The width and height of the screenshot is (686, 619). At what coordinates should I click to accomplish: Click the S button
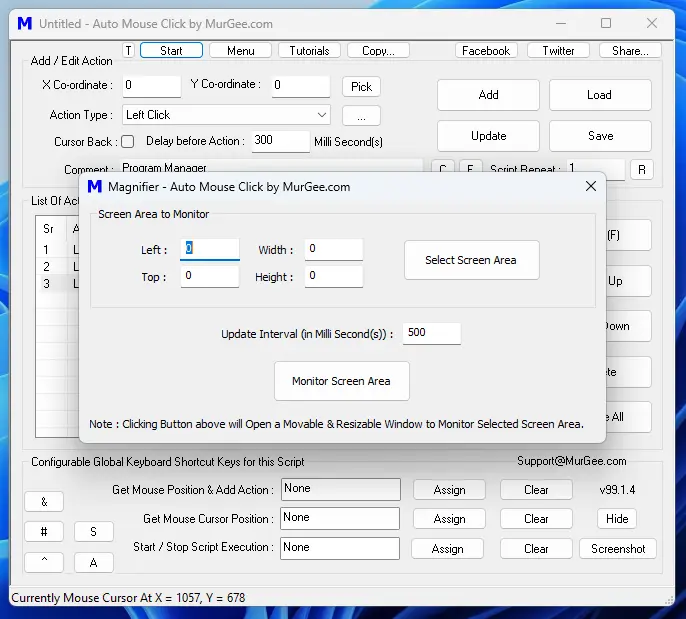click(94, 532)
